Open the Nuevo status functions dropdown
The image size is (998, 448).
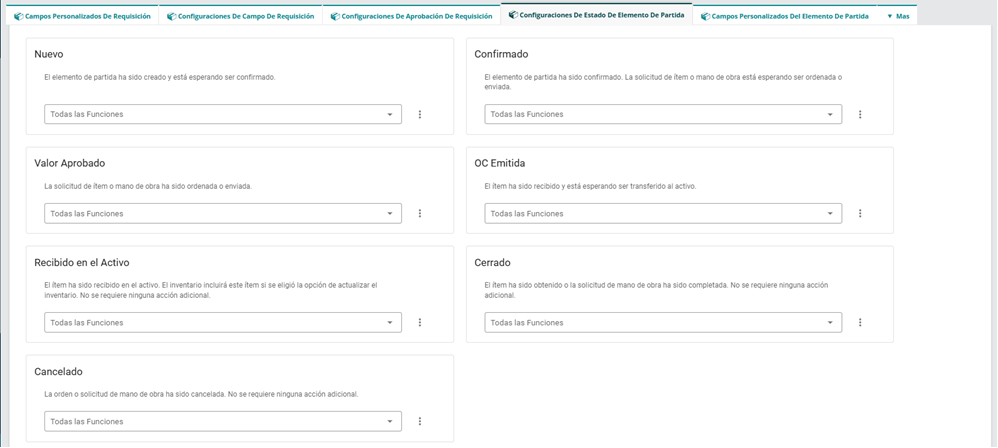223,115
